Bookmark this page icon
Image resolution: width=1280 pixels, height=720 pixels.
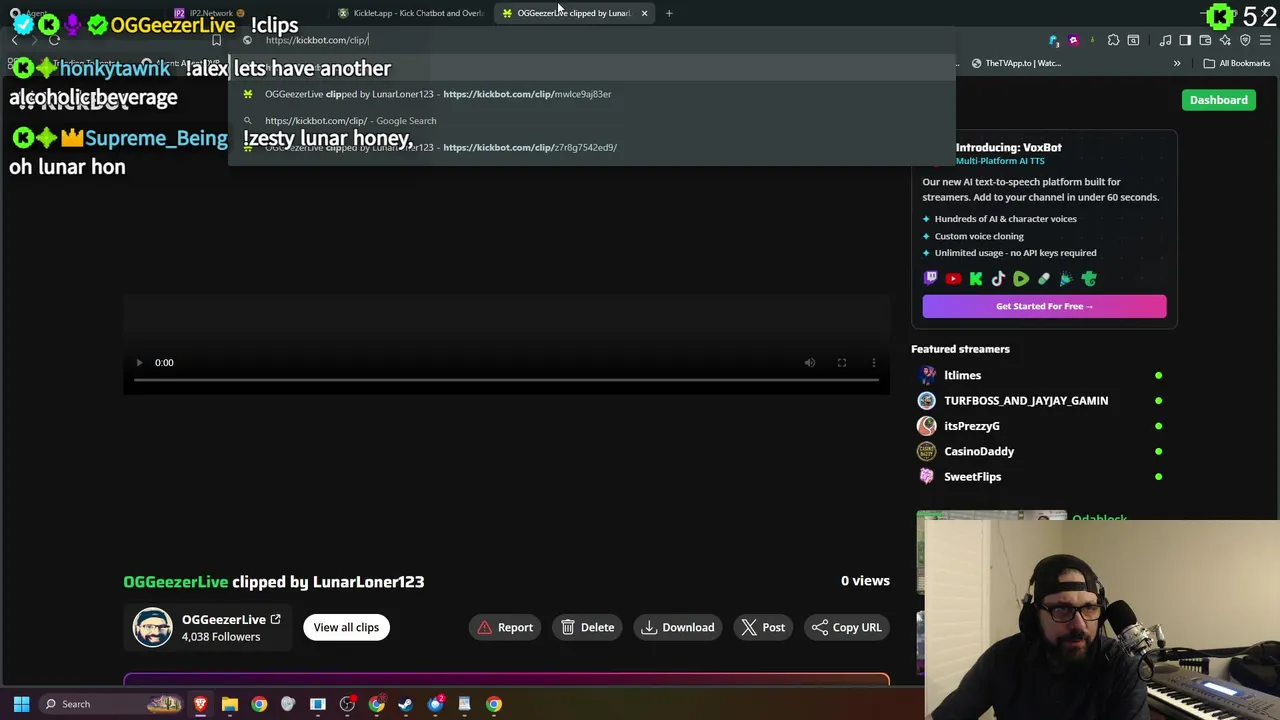(216, 40)
